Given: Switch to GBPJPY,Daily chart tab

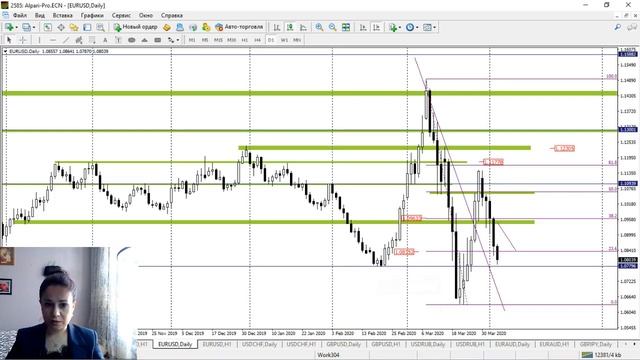Looking at the screenshot, I should click(x=596, y=344).
